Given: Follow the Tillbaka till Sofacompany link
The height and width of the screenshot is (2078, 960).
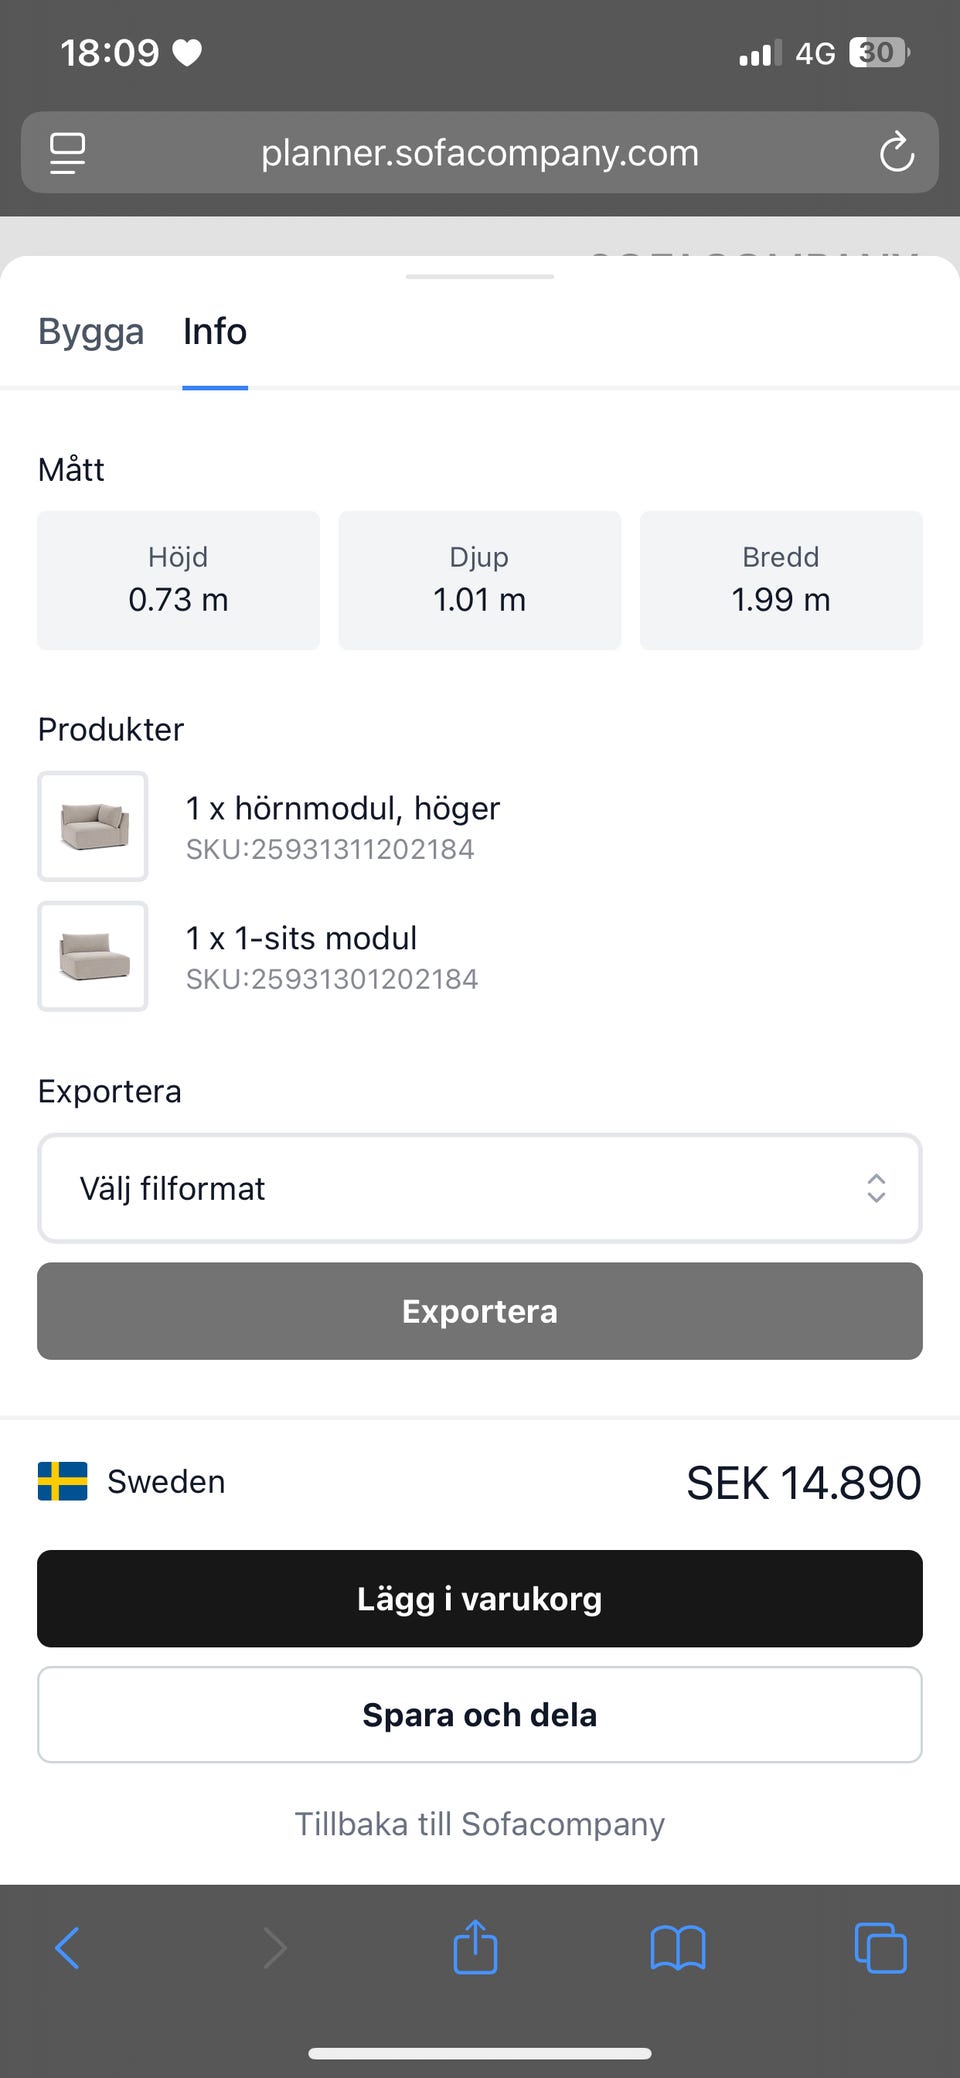Looking at the screenshot, I should click(x=480, y=1824).
